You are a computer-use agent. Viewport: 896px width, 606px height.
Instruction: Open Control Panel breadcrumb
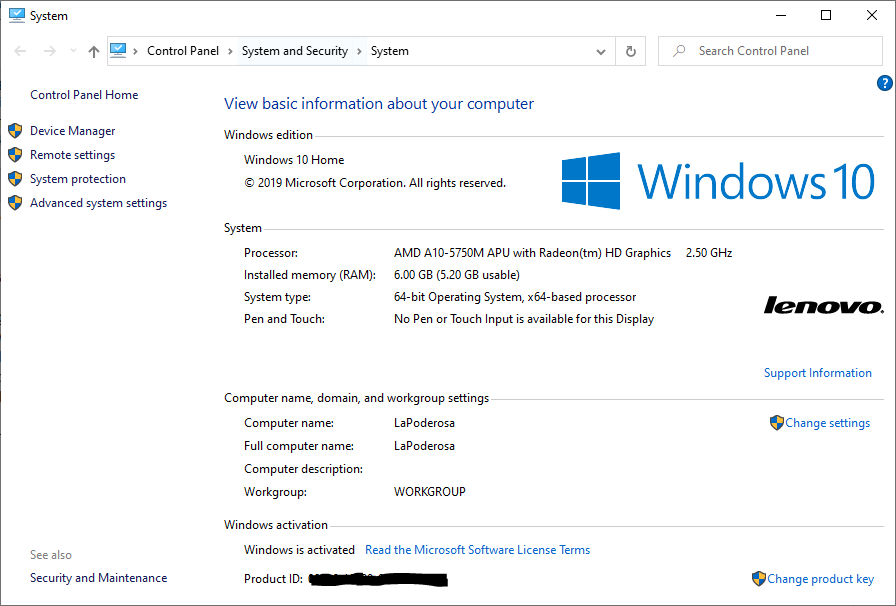click(183, 51)
